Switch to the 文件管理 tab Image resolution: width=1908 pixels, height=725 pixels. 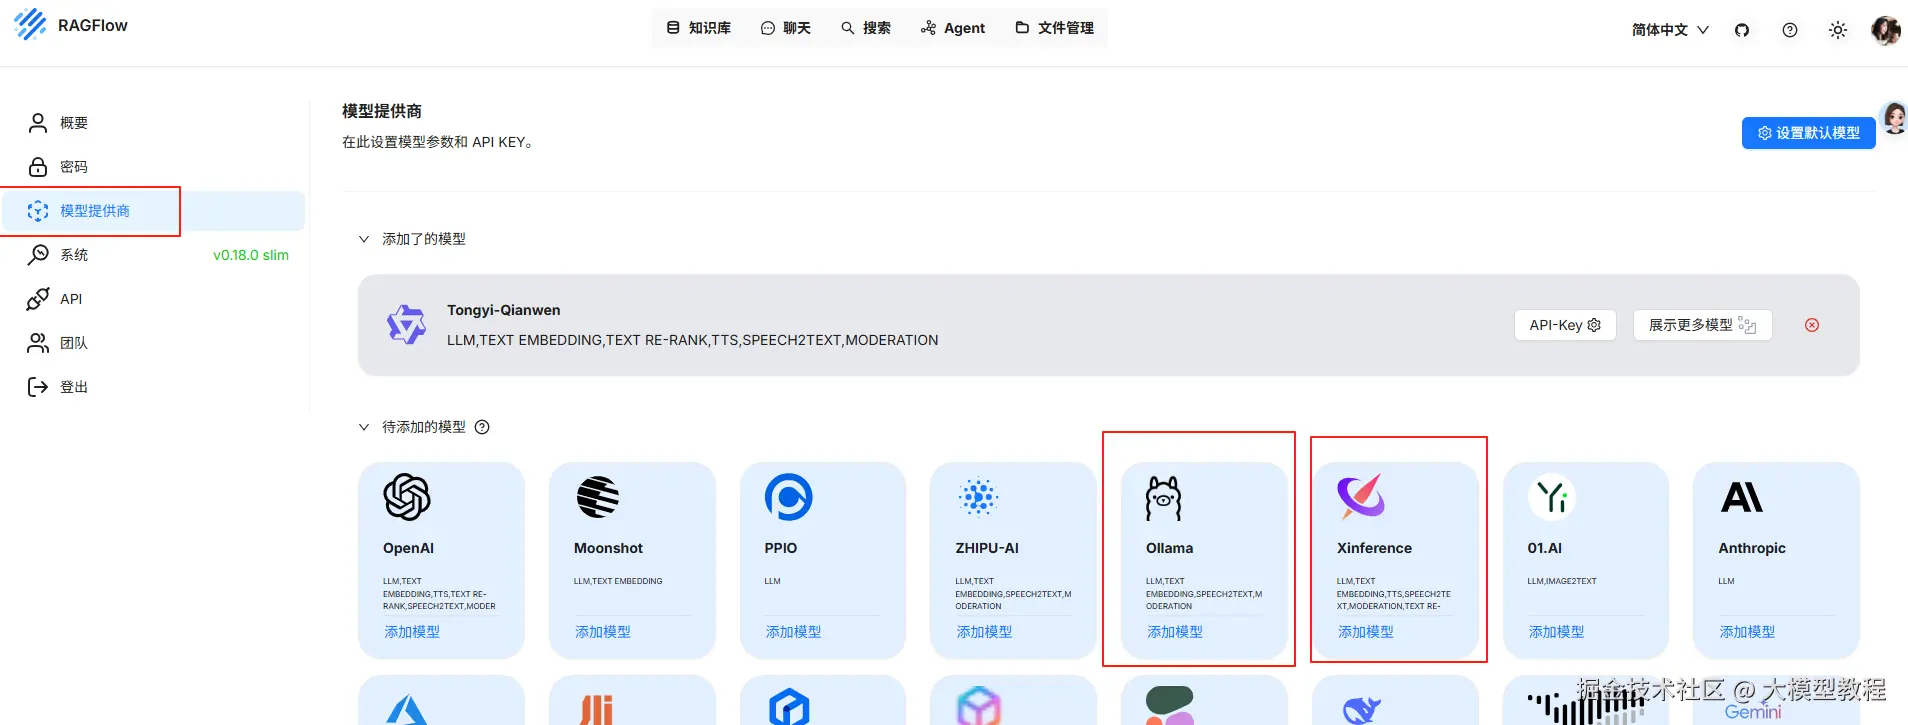click(1055, 28)
